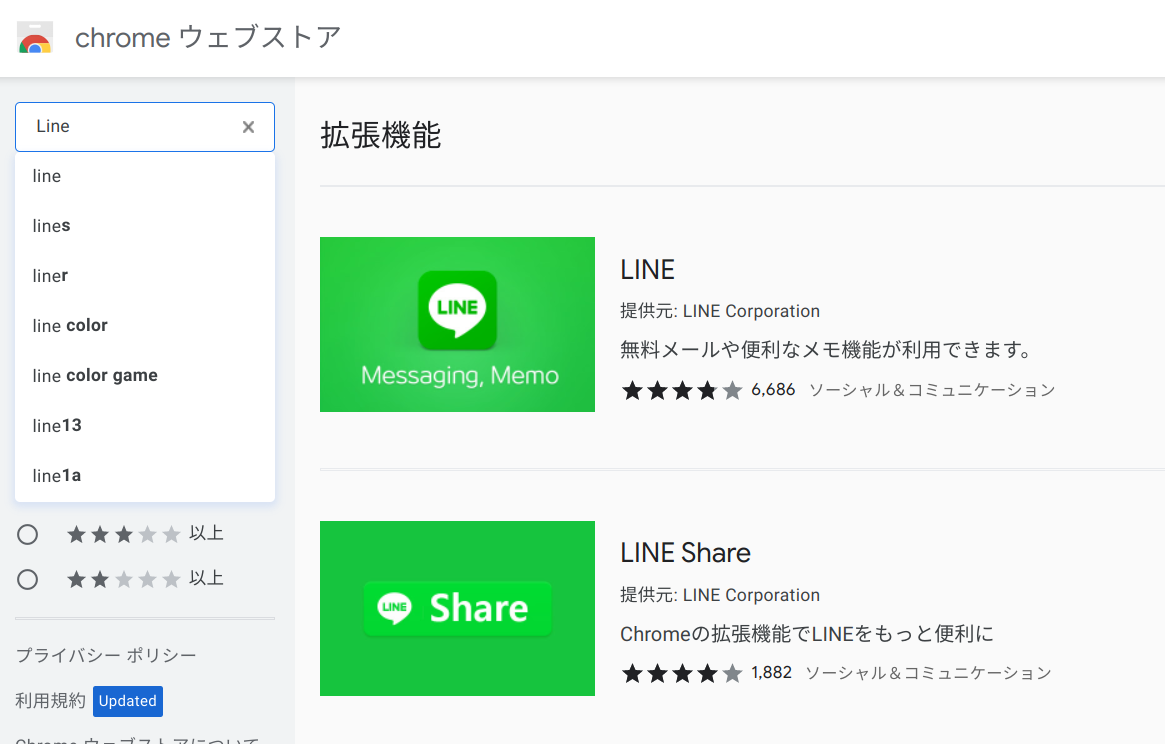
Task: Focus the search box containing 'Line'
Action: [145, 127]
